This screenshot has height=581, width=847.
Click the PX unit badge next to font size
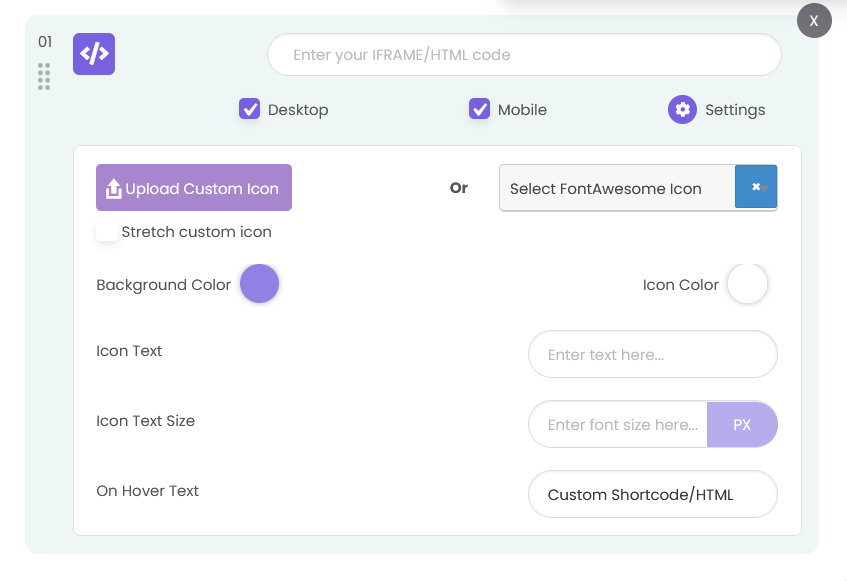click(743, 424)
